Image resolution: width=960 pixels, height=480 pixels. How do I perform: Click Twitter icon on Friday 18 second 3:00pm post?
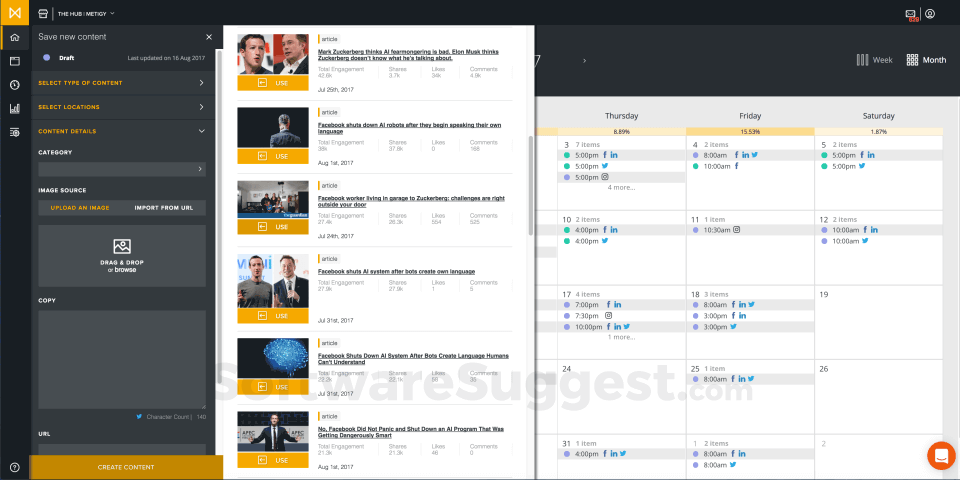point(733,327)
